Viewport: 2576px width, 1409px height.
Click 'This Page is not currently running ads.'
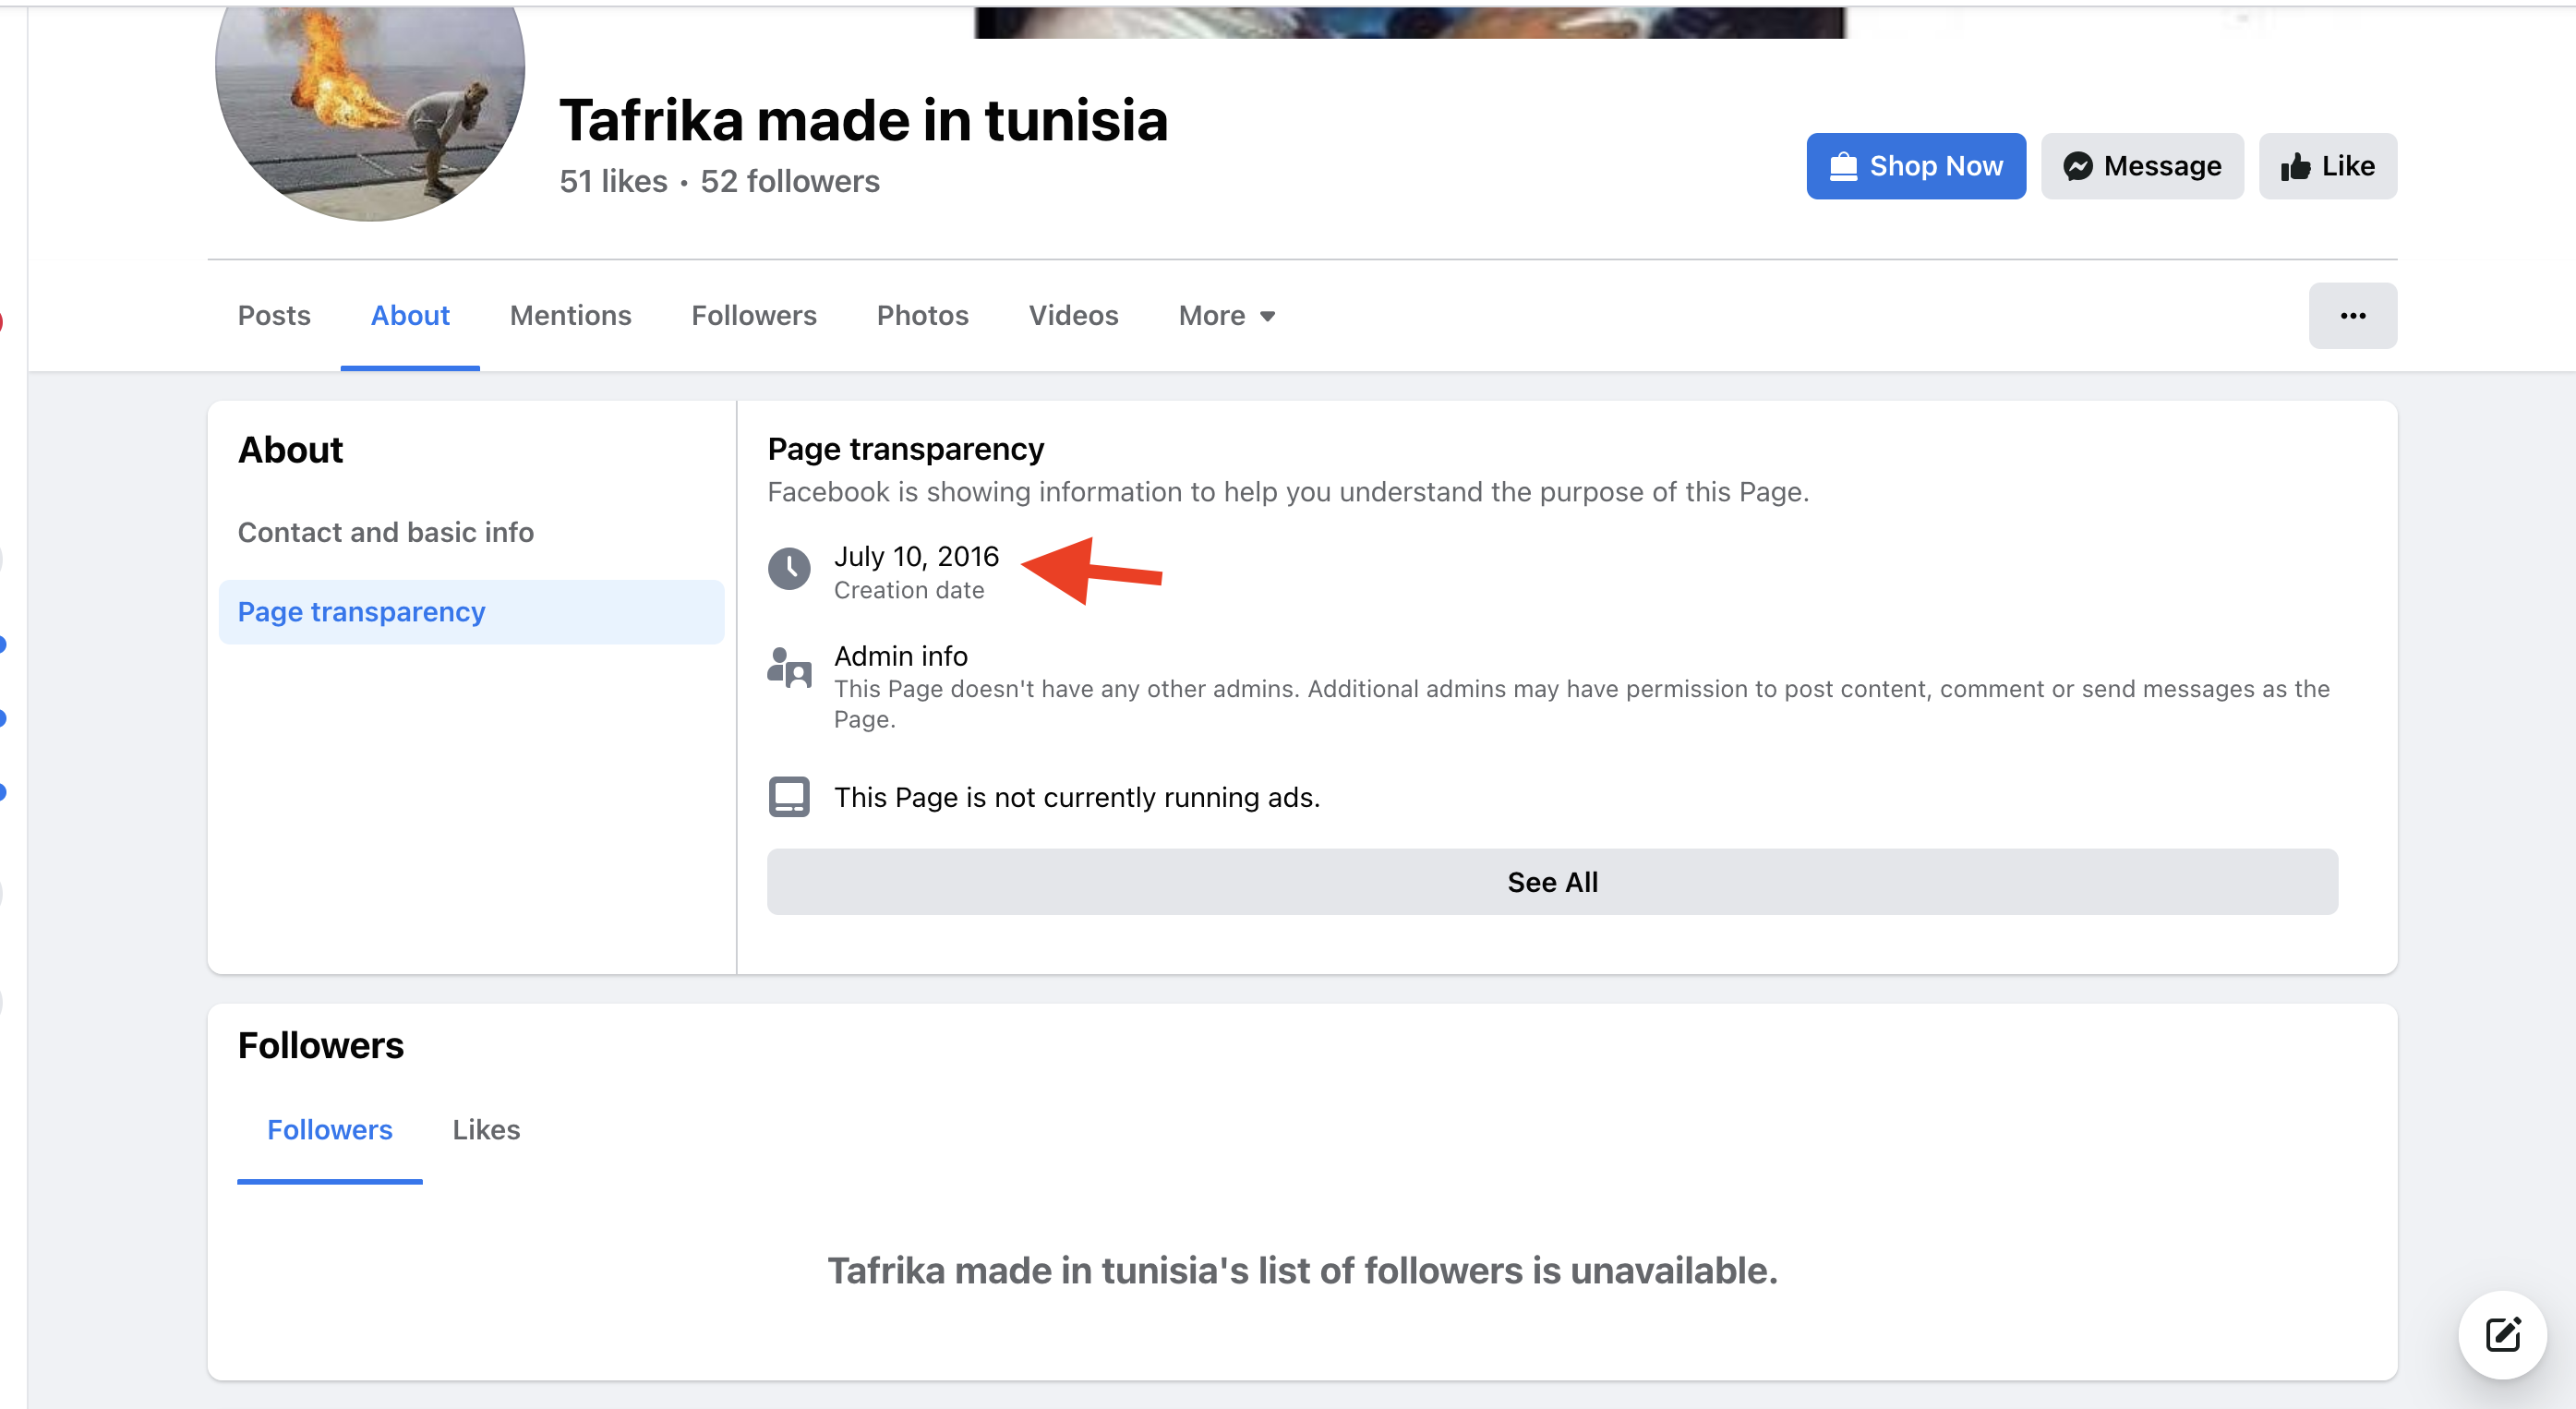pos(1077,797)
